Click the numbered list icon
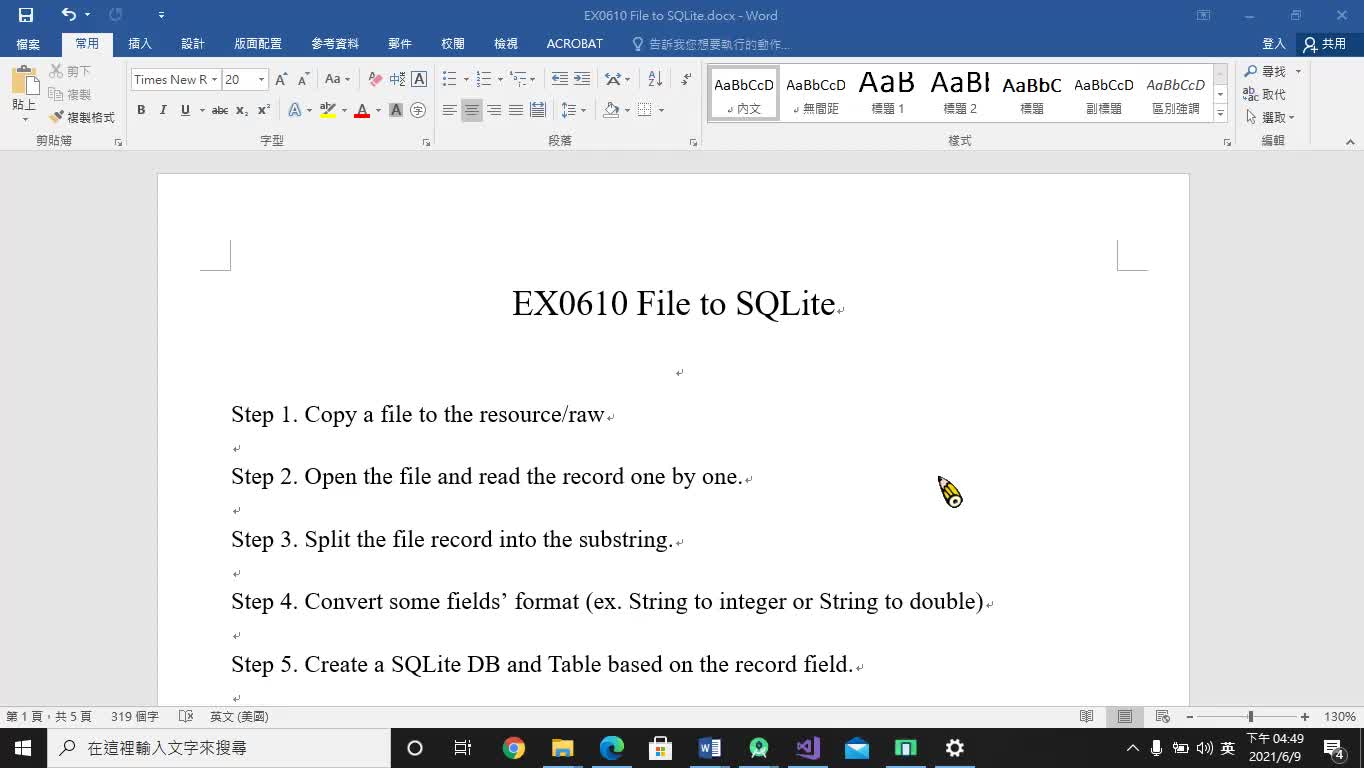This screenshot has height=768, width=1364. point(484,79)
